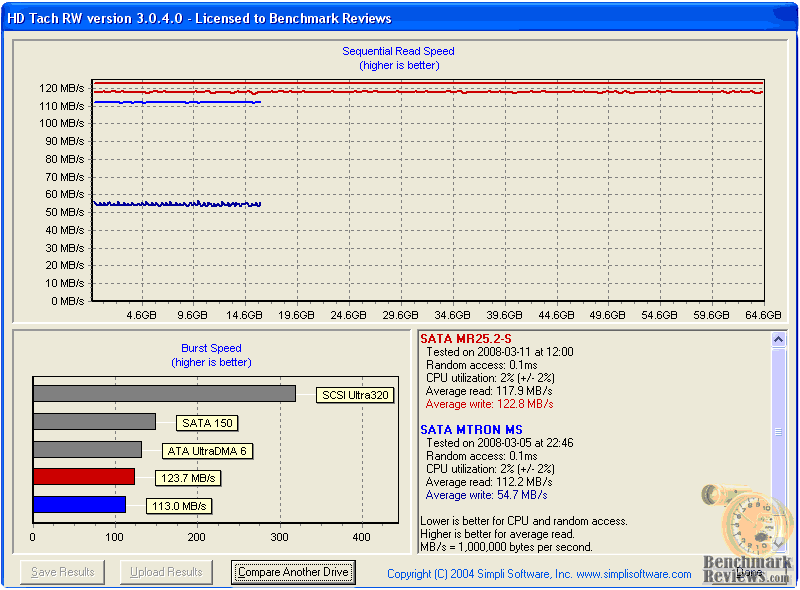The image size is (800, 590).
Task: Click the 60 MB/s axis label
Action: [64, 194]
